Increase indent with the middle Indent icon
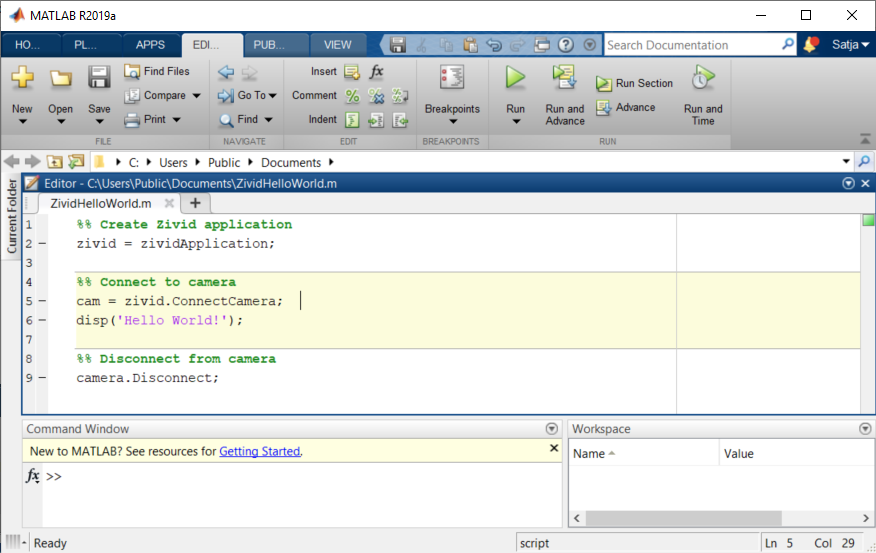The height and width of the screenshot is (553, 876). (376, 120)
